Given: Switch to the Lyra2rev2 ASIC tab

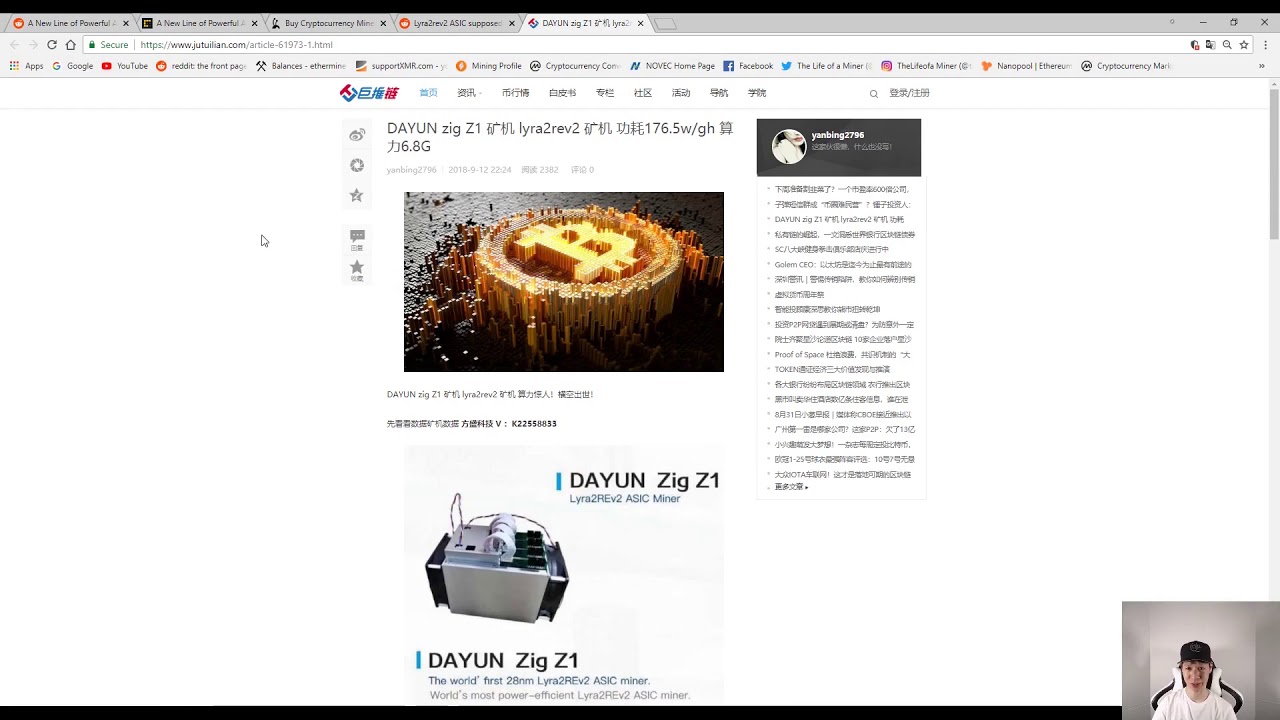Looking at the screenshot, I should [457, 23].
